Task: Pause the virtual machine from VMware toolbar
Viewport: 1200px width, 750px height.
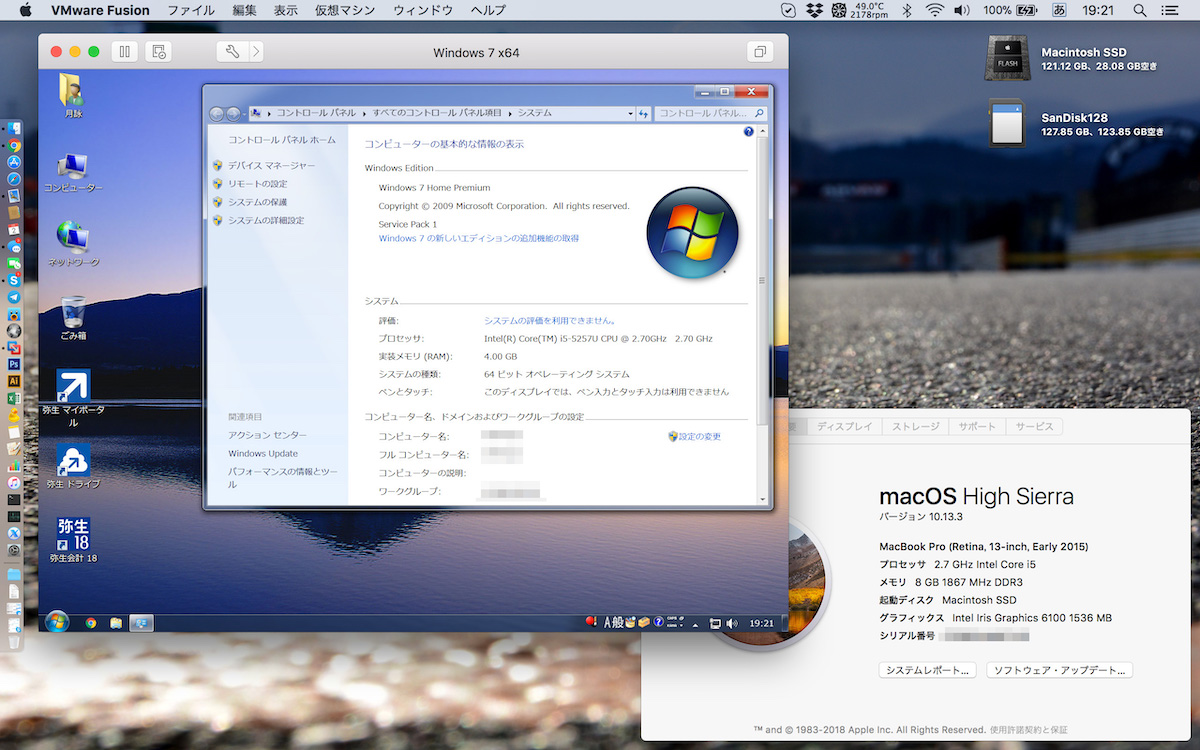Action: point(125,52)
